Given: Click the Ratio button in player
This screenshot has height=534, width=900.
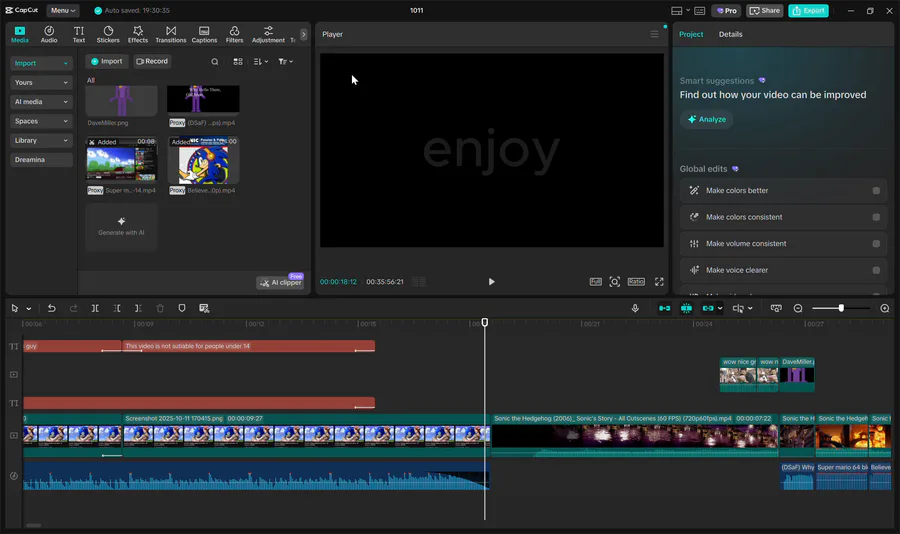Looking at the screenshot, I should coord(636,282).
